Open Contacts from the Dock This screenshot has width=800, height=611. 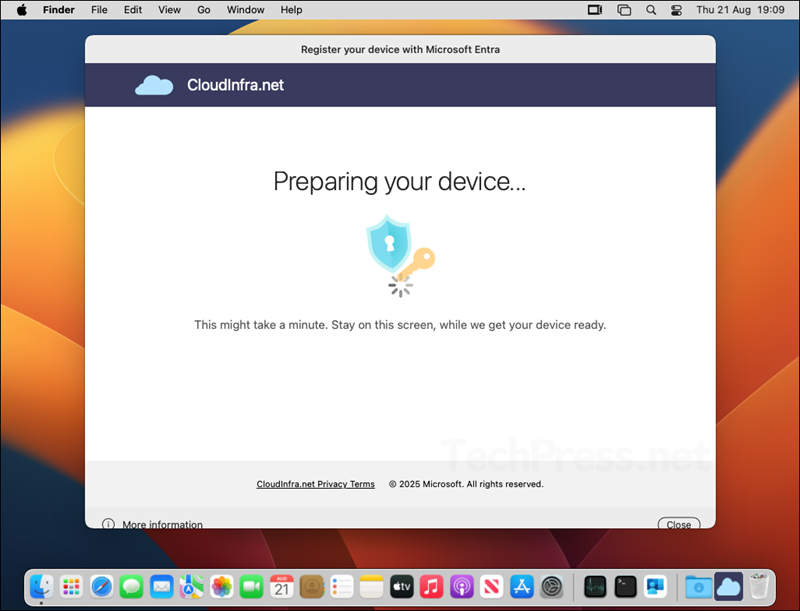click(312, 587)
